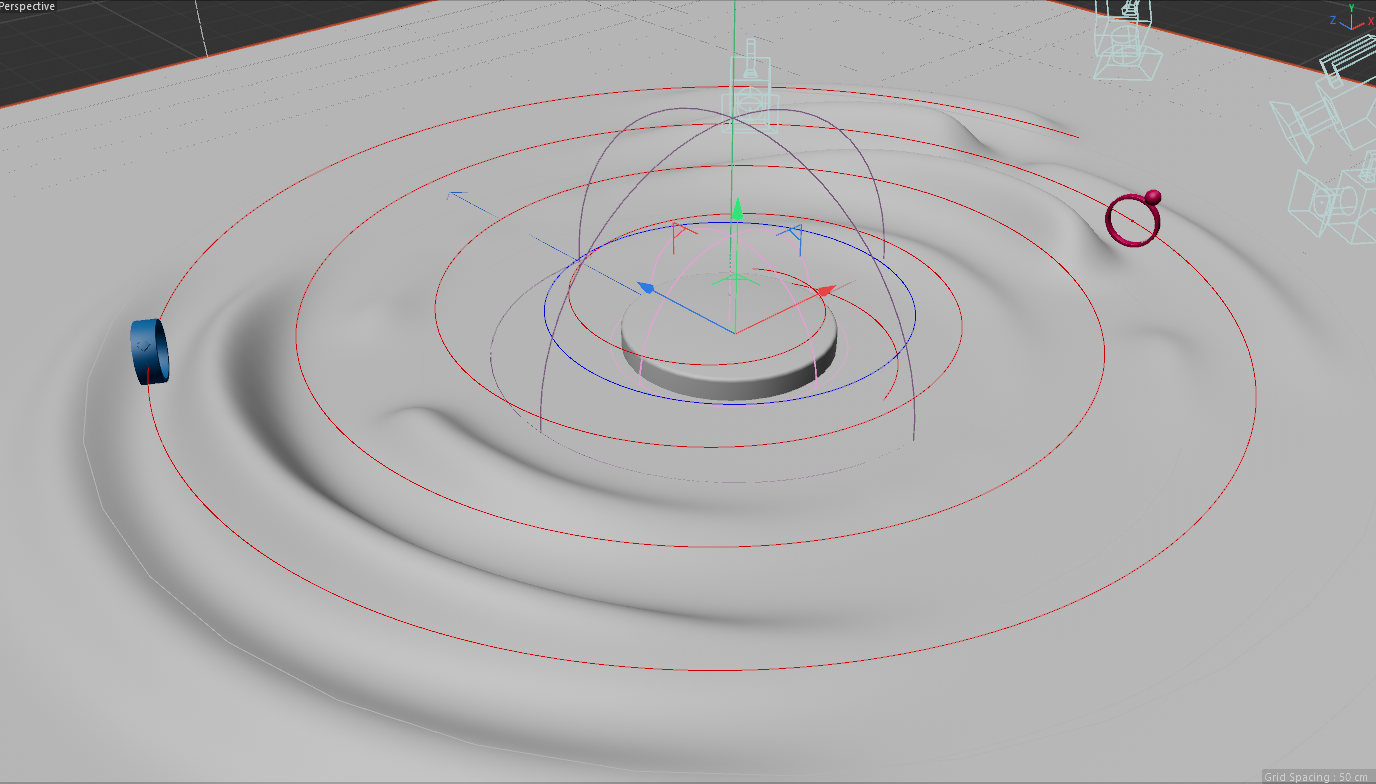
Task: Click the outer red spiral spline
Action: coord(700,668)
